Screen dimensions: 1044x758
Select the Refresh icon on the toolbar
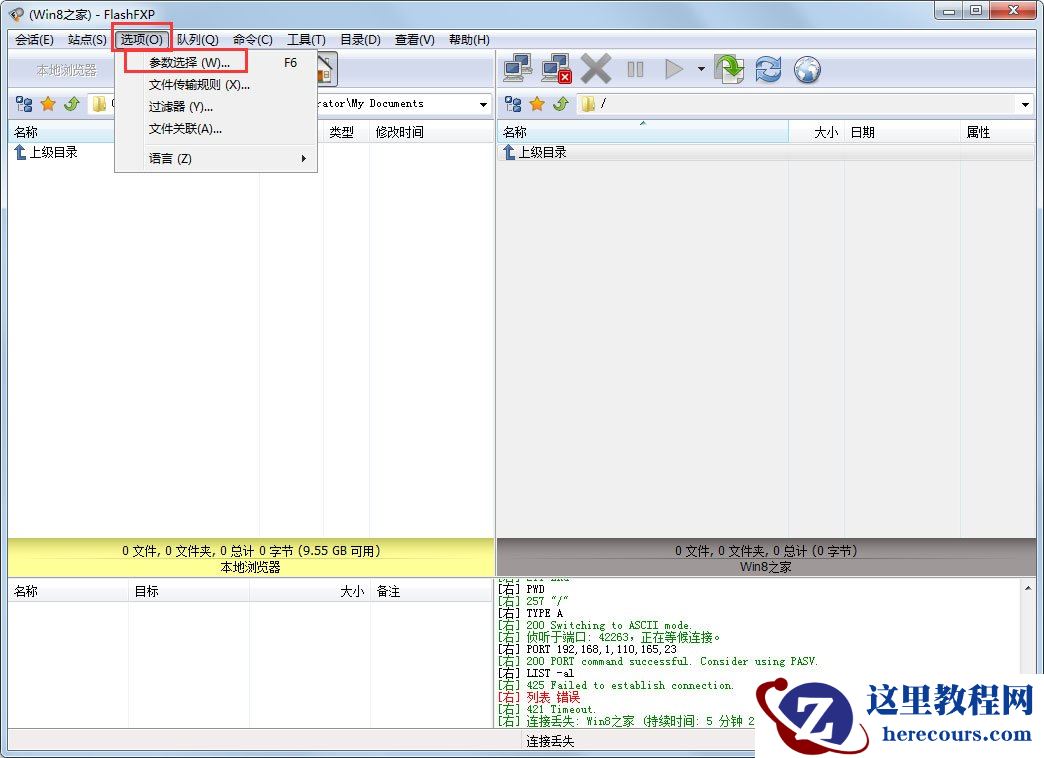coord(768,69)
